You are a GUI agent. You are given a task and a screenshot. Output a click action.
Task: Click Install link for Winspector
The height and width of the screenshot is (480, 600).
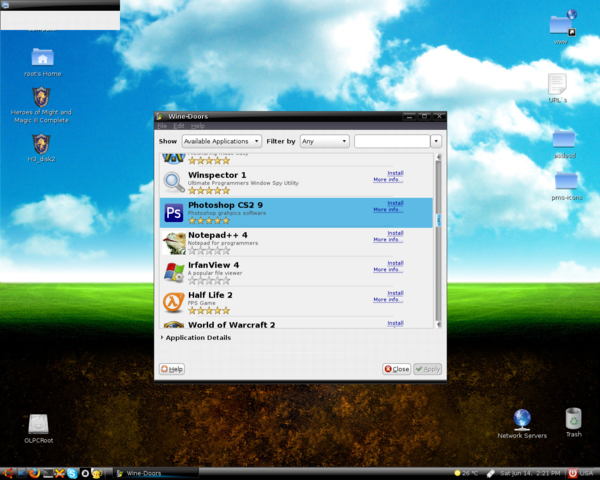[x=395, y=173]
